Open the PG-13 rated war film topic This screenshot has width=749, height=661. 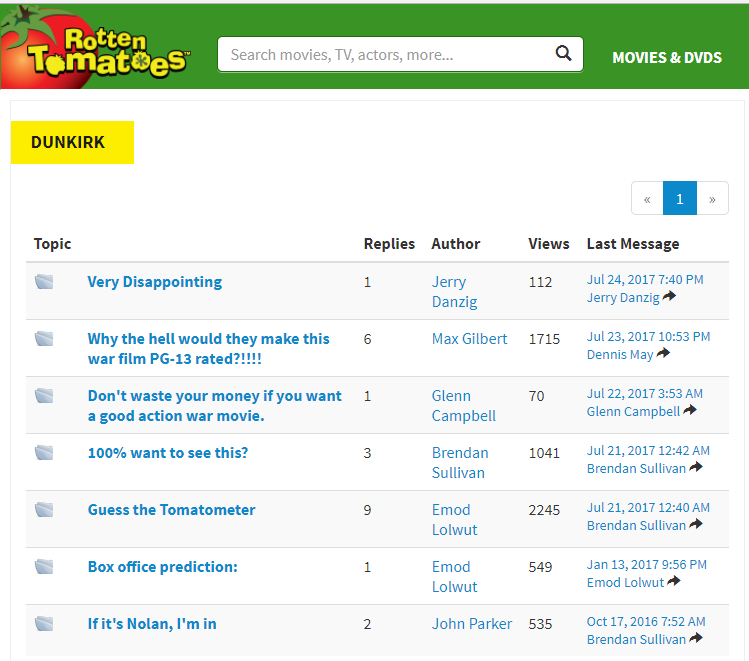point(209,349)
